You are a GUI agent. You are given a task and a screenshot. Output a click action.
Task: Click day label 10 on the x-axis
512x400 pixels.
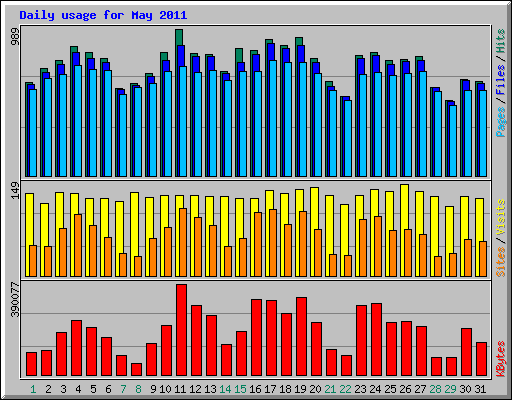pyautogui.click(x=165, y=389)
